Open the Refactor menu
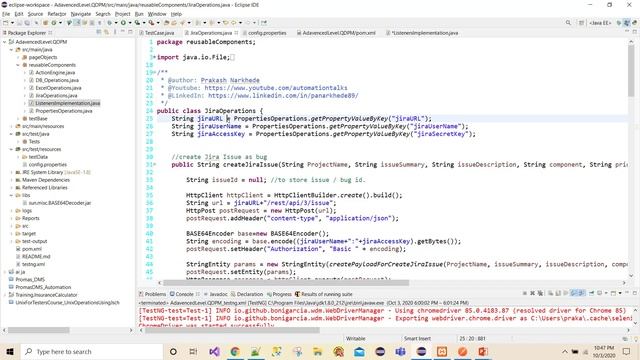The image size is (640, 360). click(x=57, y=14)
